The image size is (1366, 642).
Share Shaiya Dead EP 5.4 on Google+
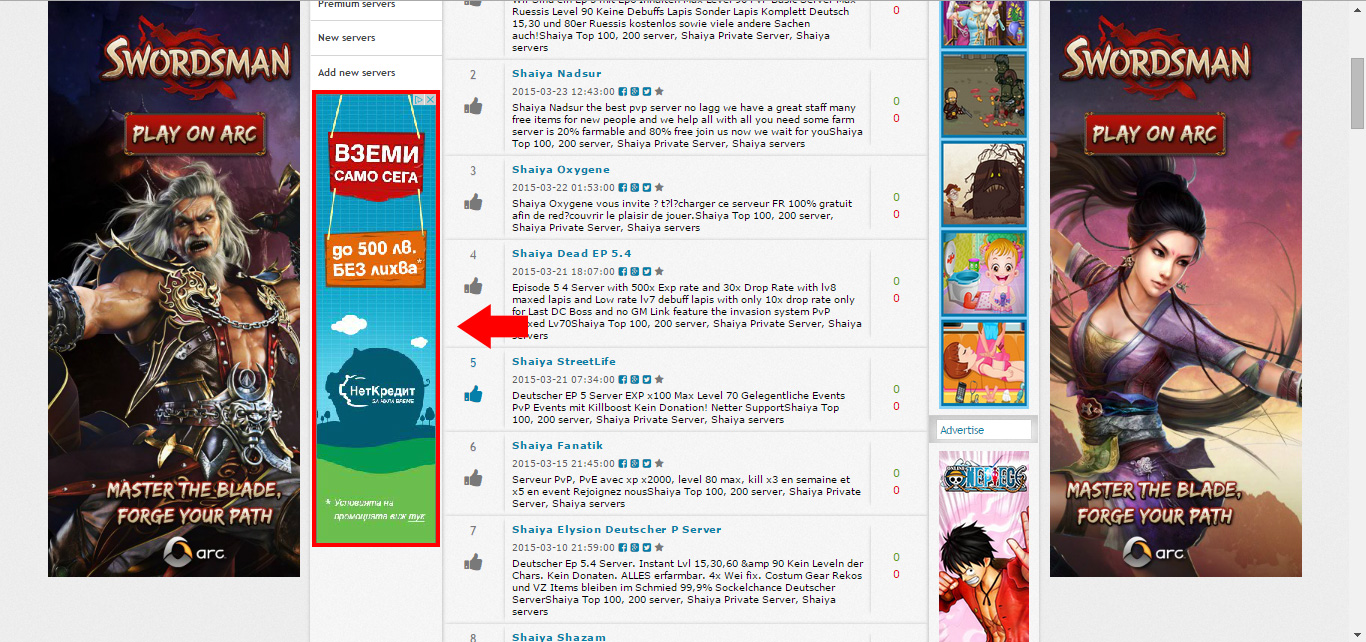click(635, 271)
